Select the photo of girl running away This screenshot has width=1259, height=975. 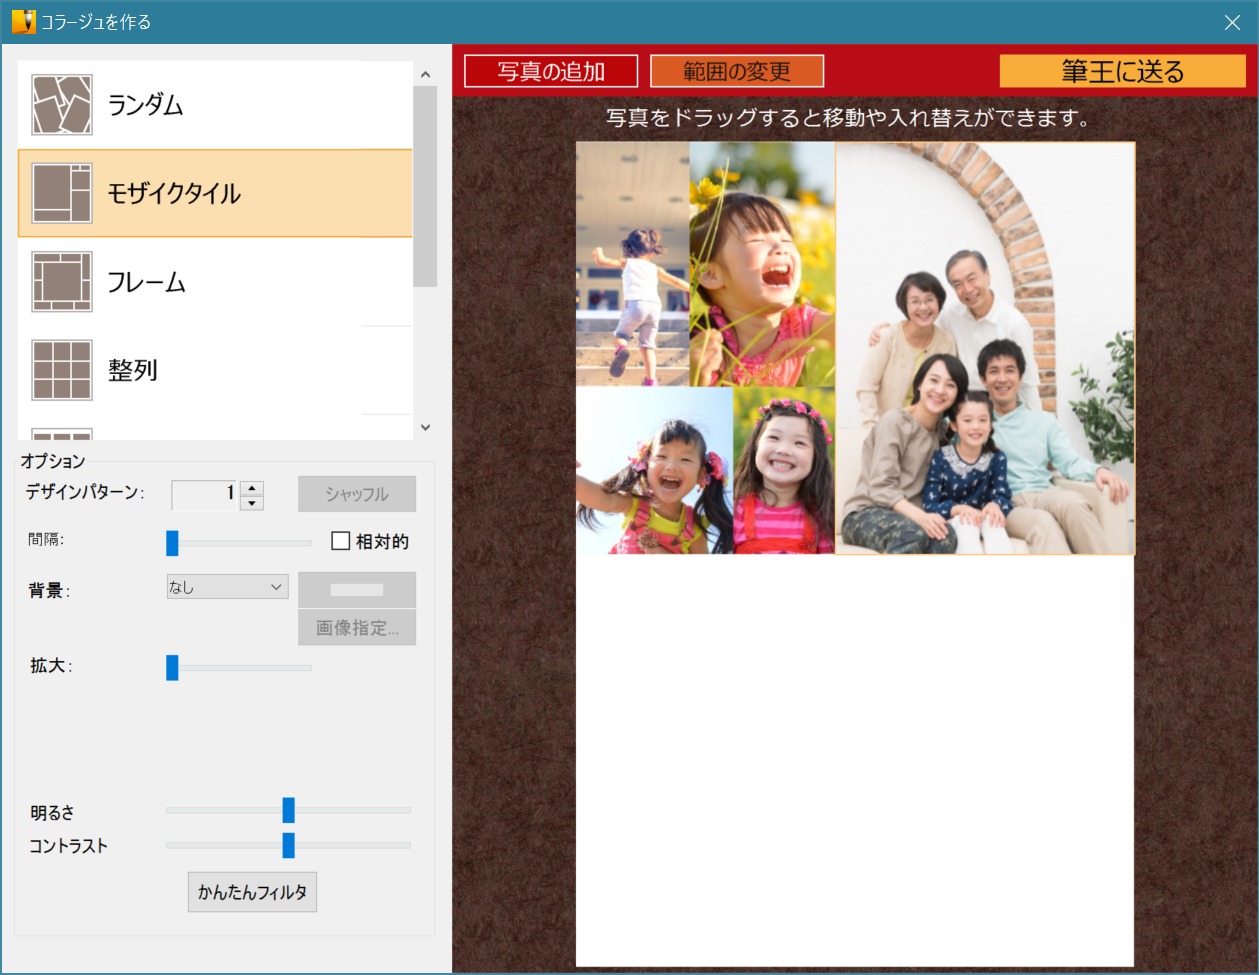click(632, 264)
